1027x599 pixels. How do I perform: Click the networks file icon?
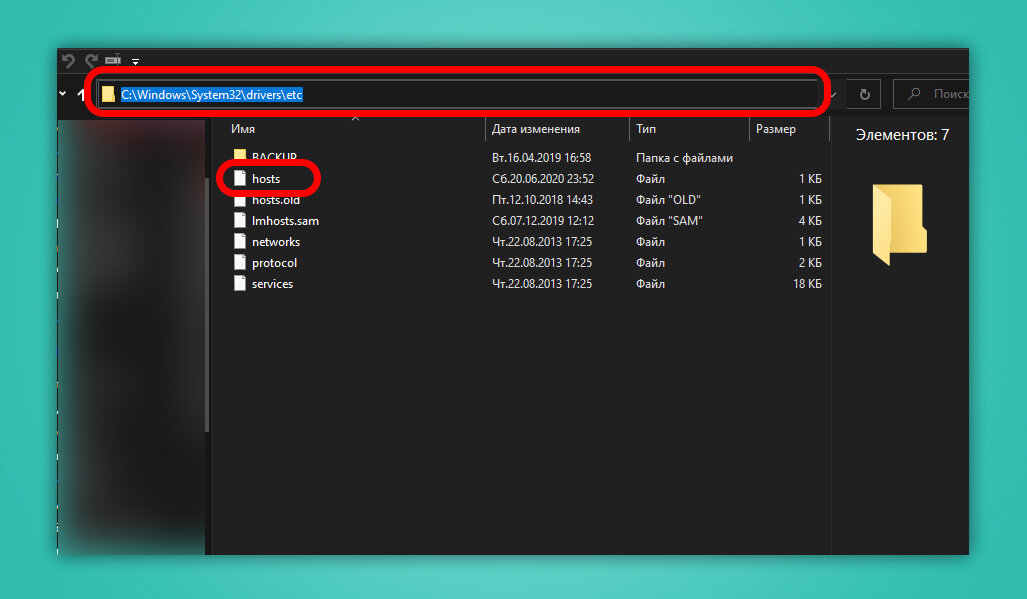tap(240, 242)
